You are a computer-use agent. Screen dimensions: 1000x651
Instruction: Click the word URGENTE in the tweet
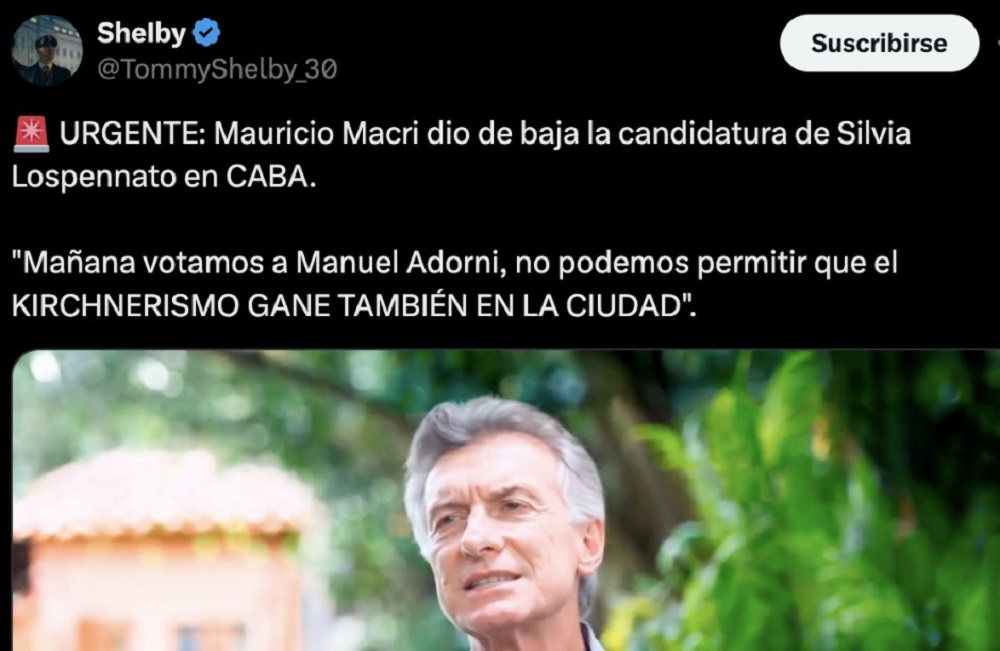click(x=132, y=134)
